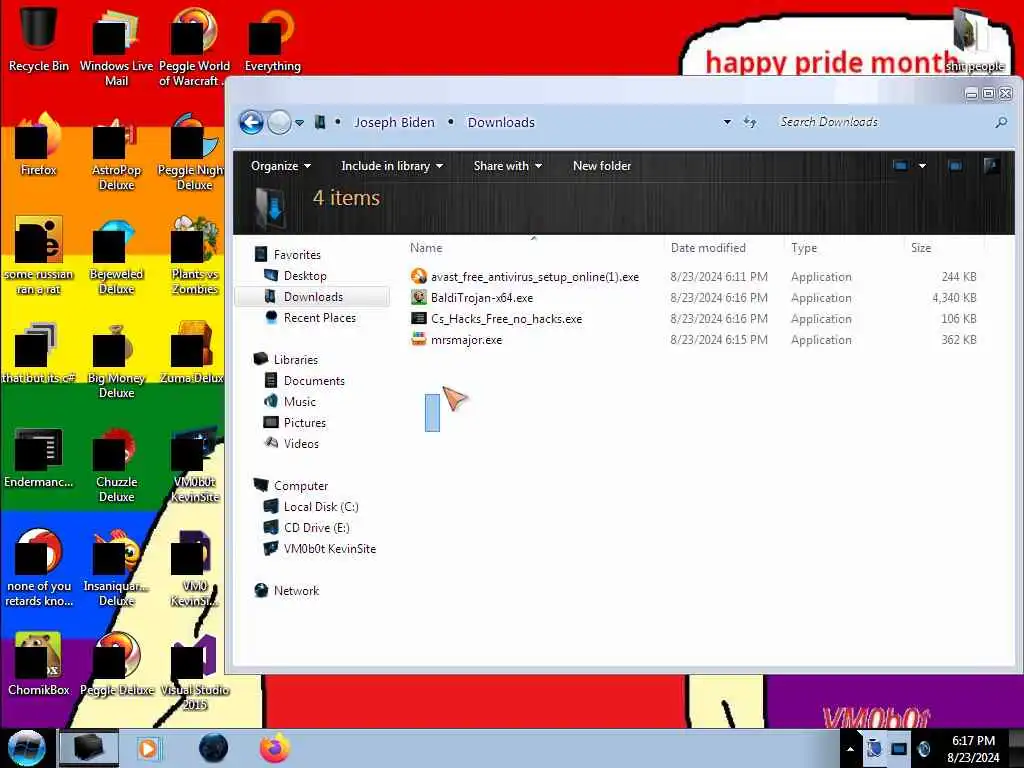The height and width of the screenshot is (768, 1024).
Task: Click the Firefox desktop icon
Action: (x=39, y=142)
